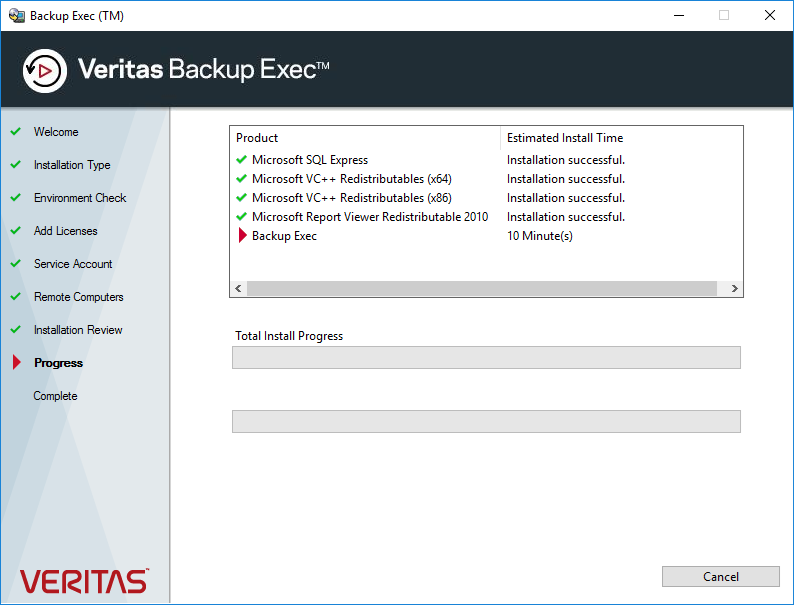Click Installation successful status for SQL Express

566,160
